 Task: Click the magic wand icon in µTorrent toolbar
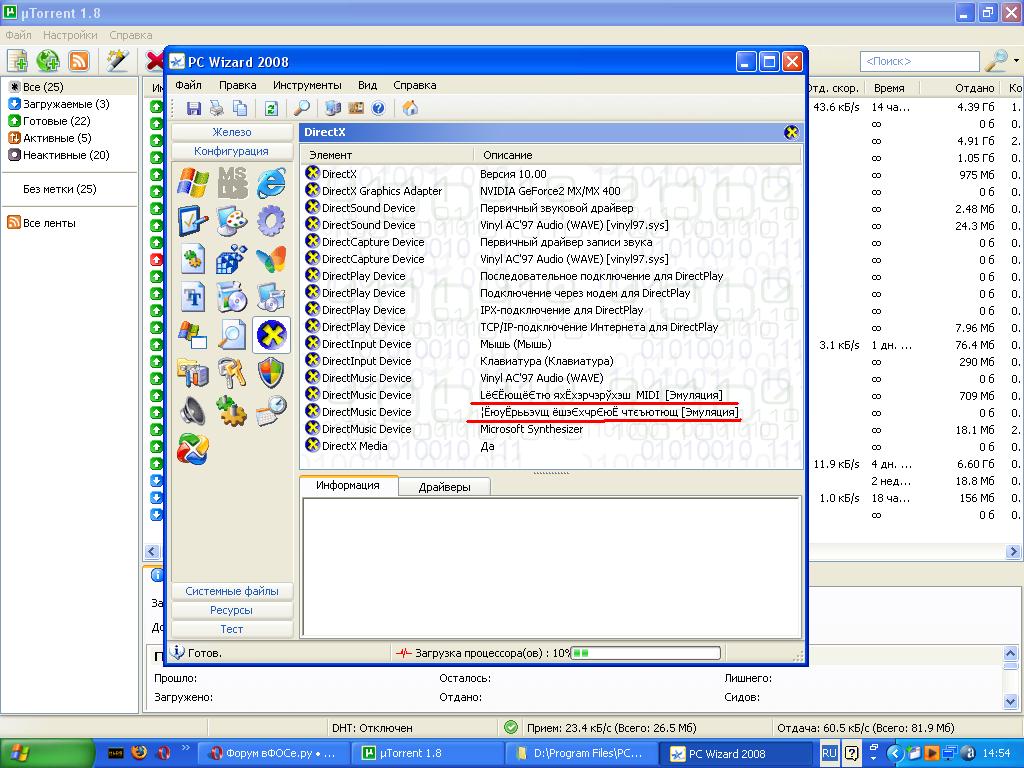pyautogui.click(x=118, y=61)
